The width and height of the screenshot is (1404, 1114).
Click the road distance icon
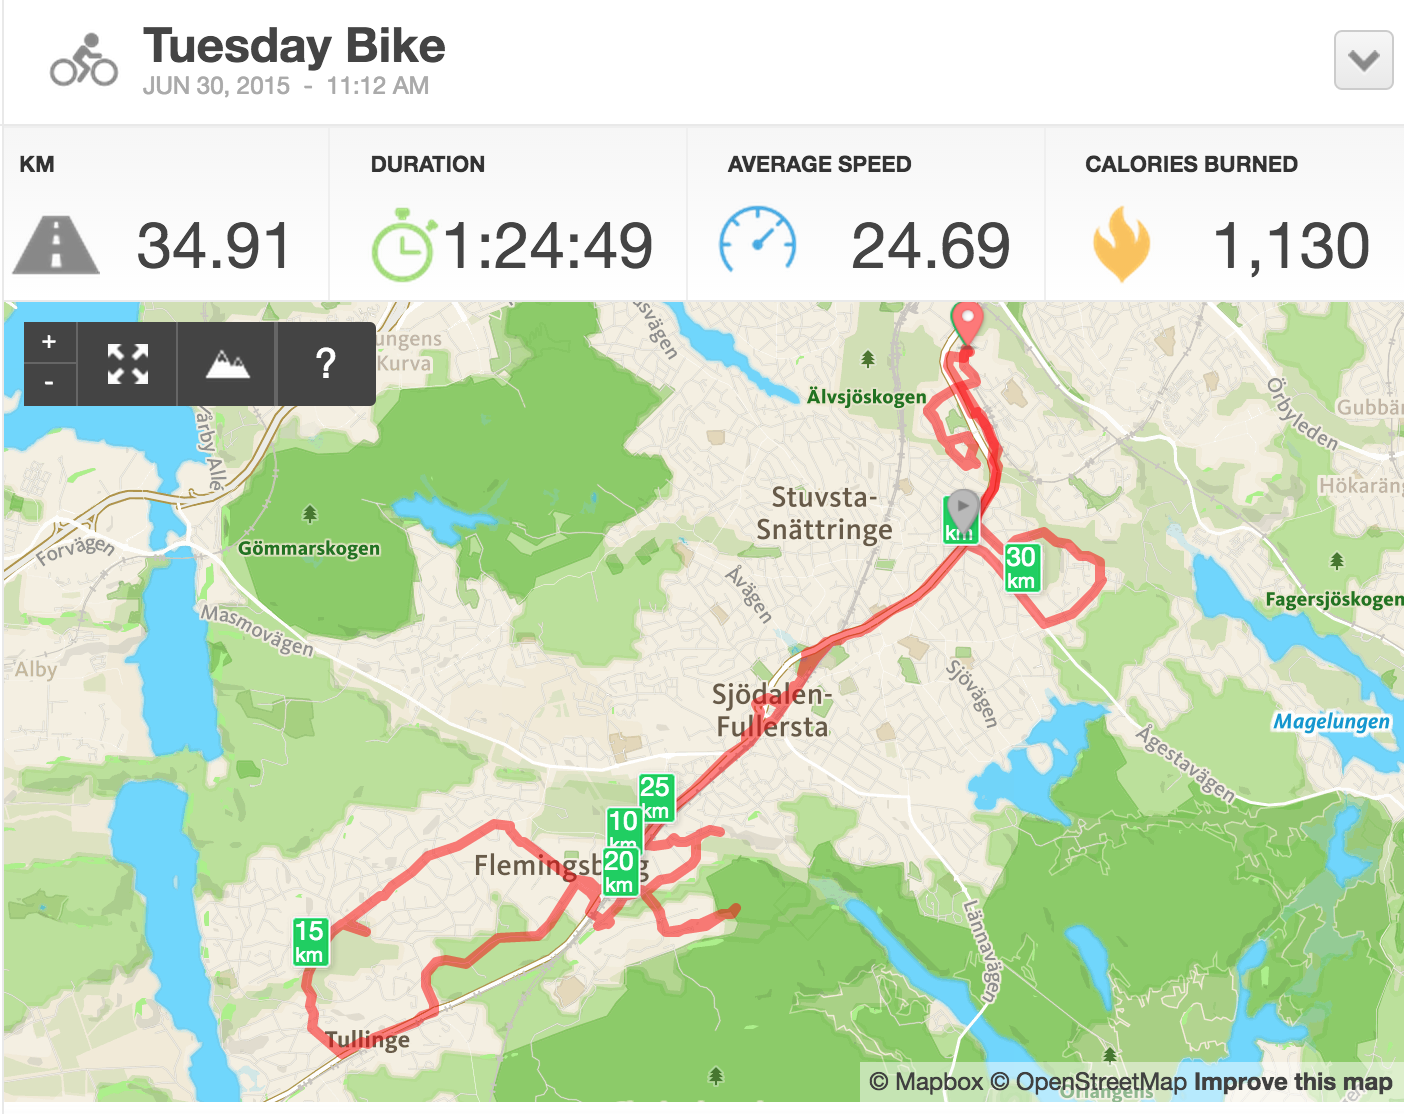pos(56,246)
